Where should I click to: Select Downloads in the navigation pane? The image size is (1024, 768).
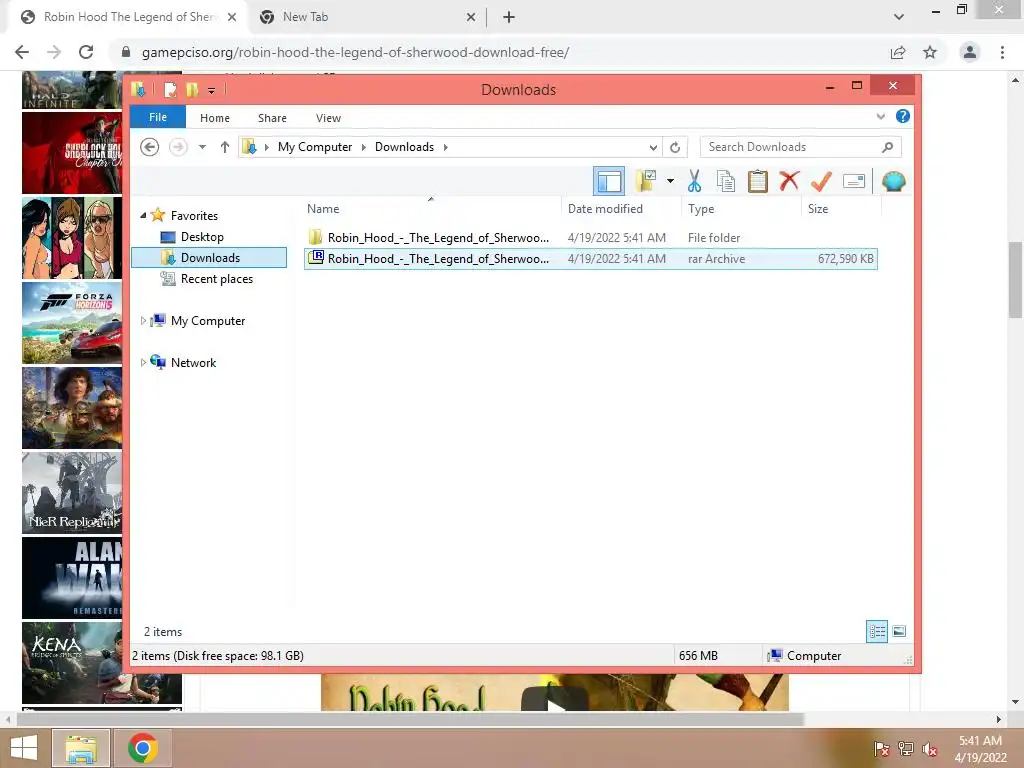(x=209, y=258)
